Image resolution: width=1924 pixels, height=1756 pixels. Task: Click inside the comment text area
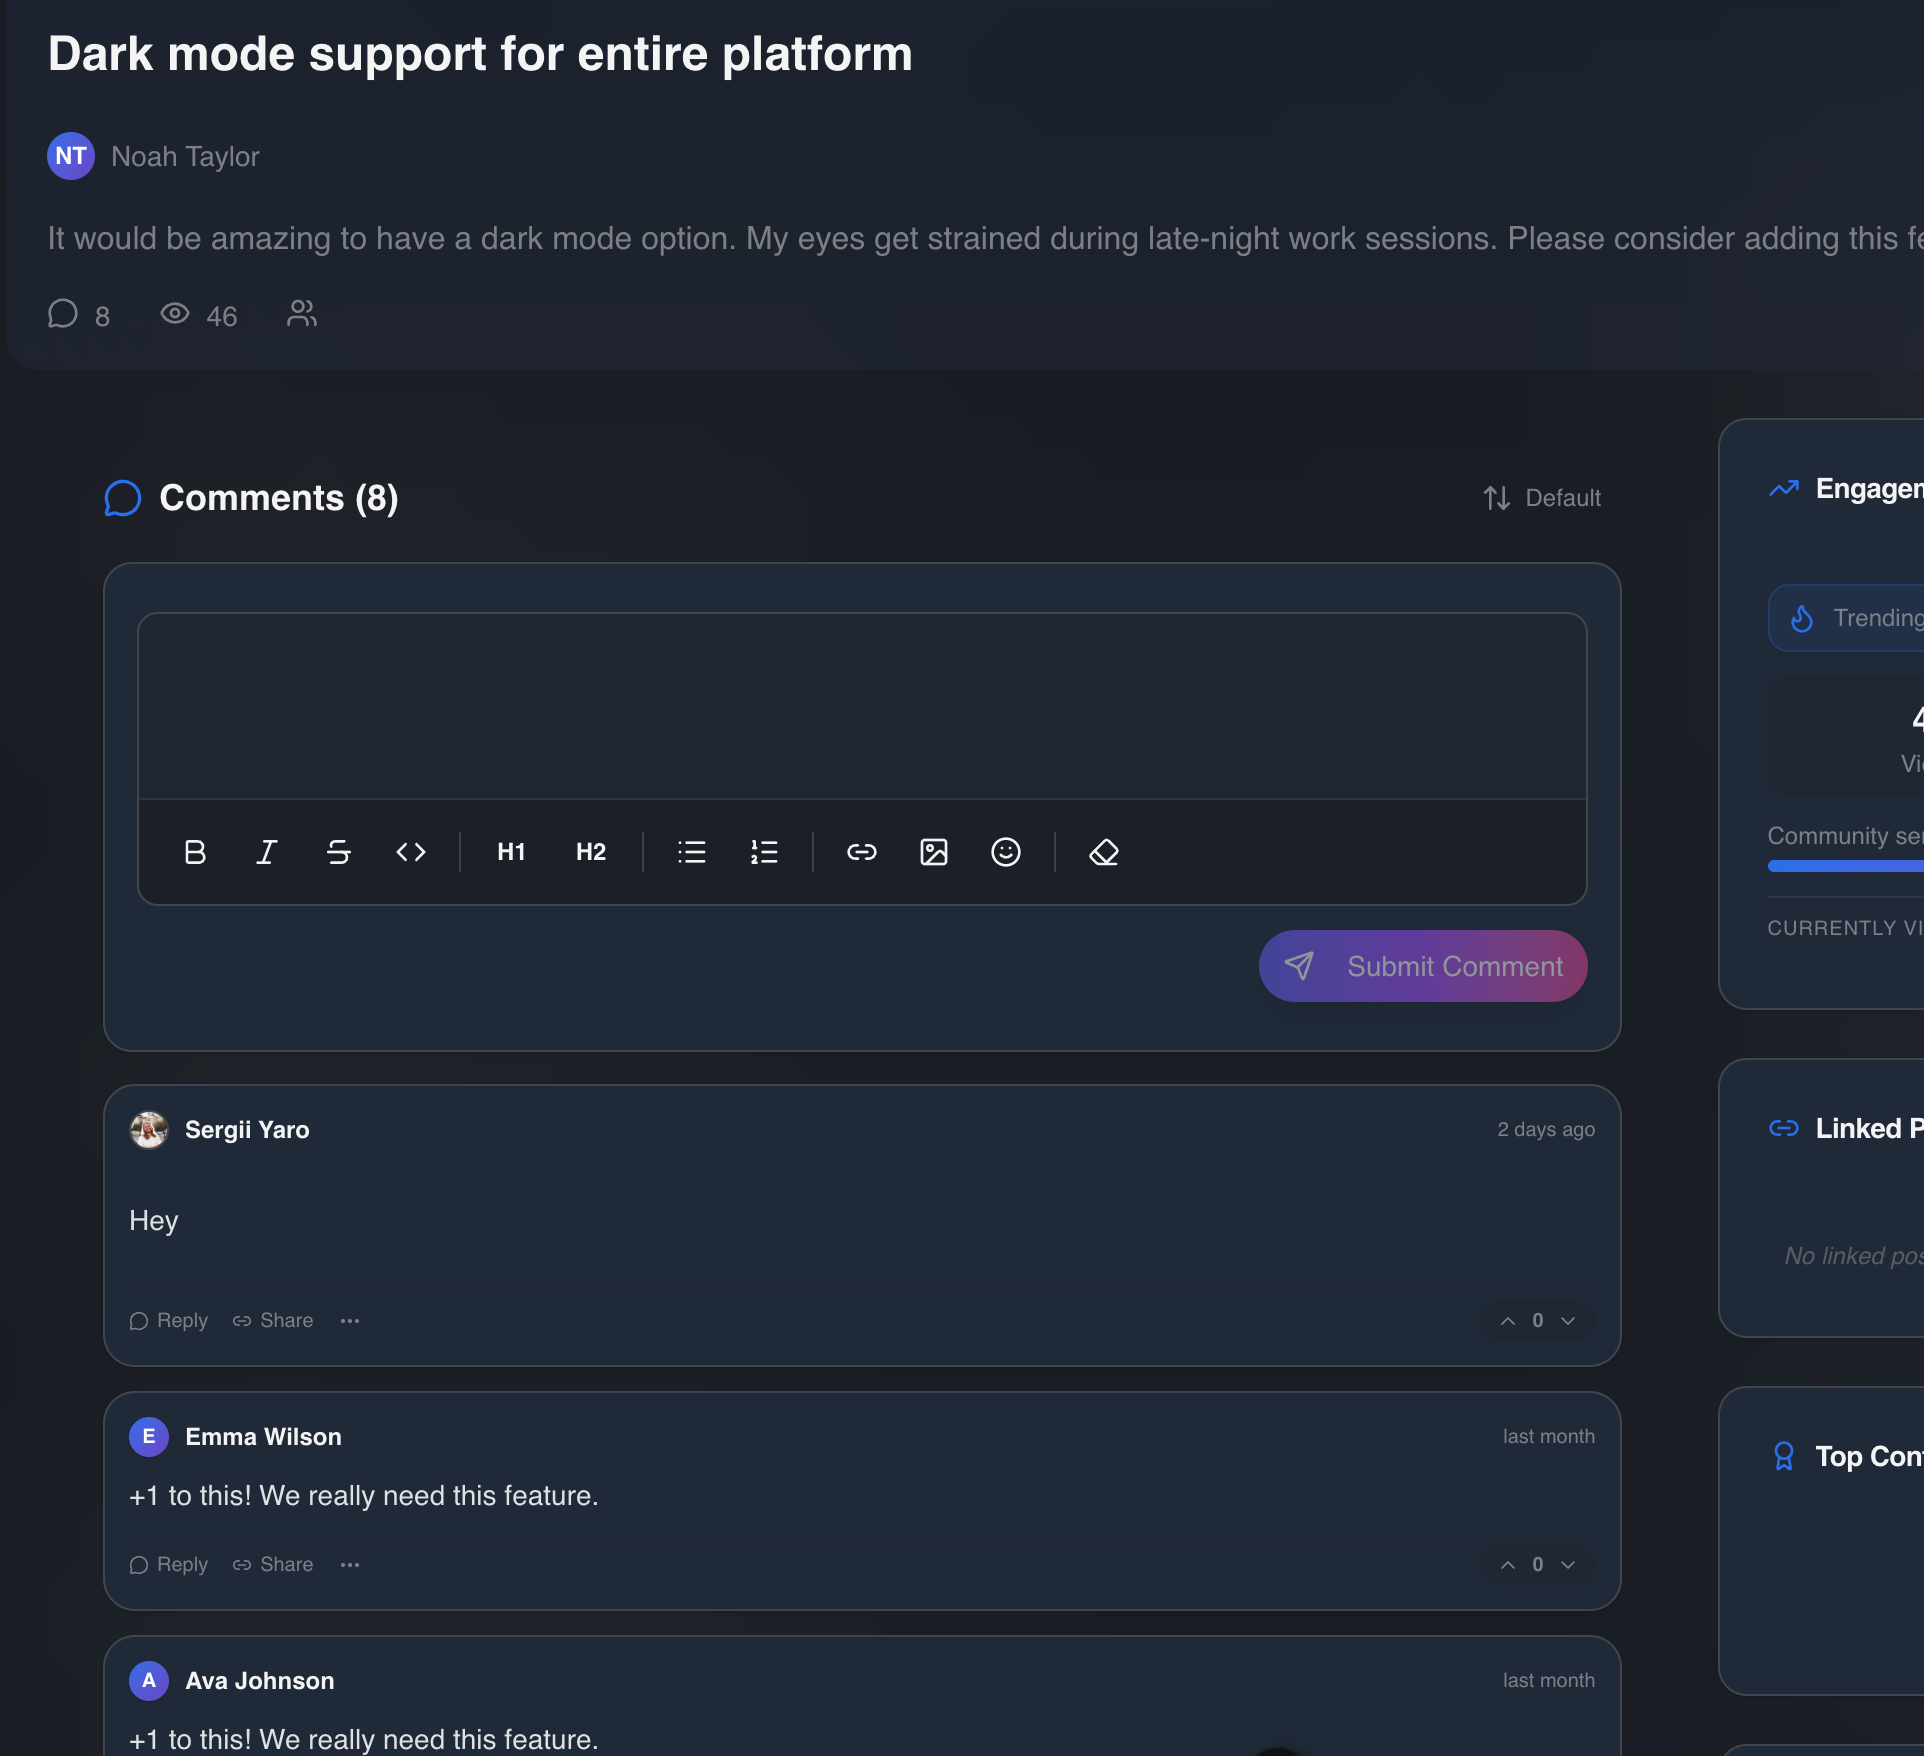862,706
